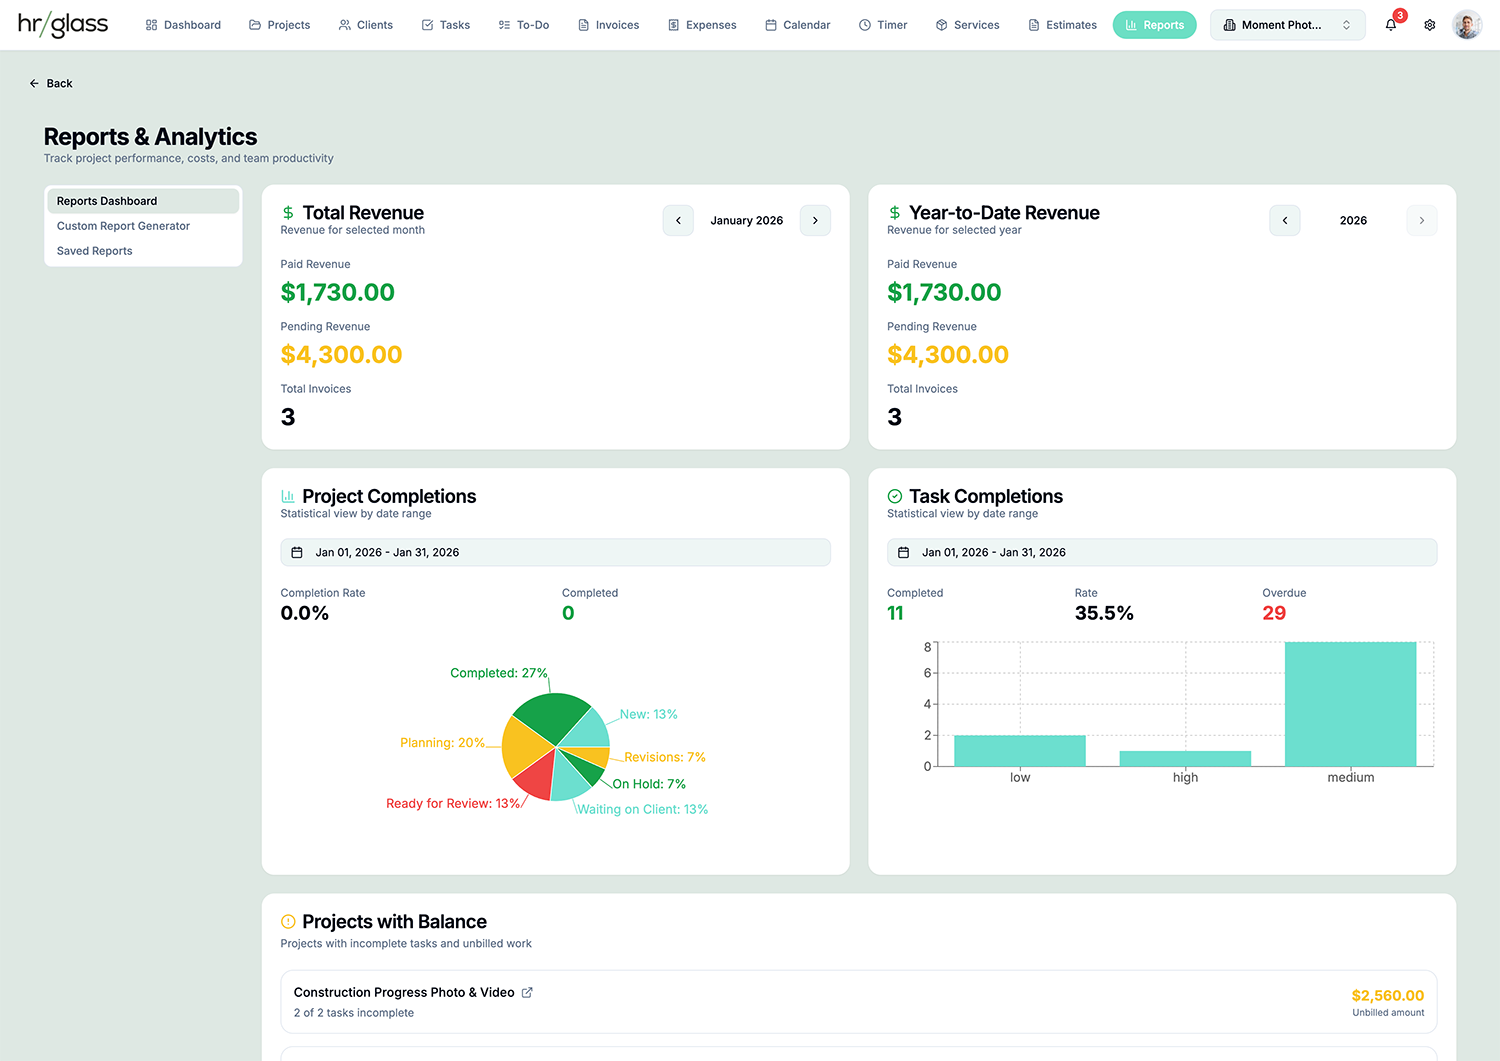Go to previous year in Year-to-Date Revenue
This screenshot has width=1500, height=1061.
[x=1285, y=220]
